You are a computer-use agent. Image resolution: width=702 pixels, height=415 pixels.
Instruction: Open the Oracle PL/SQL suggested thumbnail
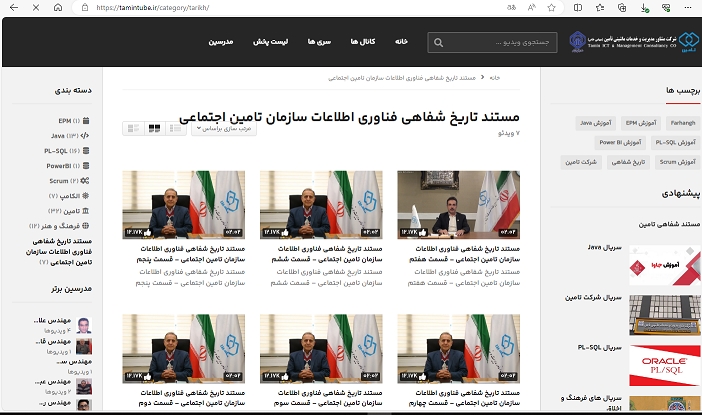pyautogui.click(x=664, y=365)
